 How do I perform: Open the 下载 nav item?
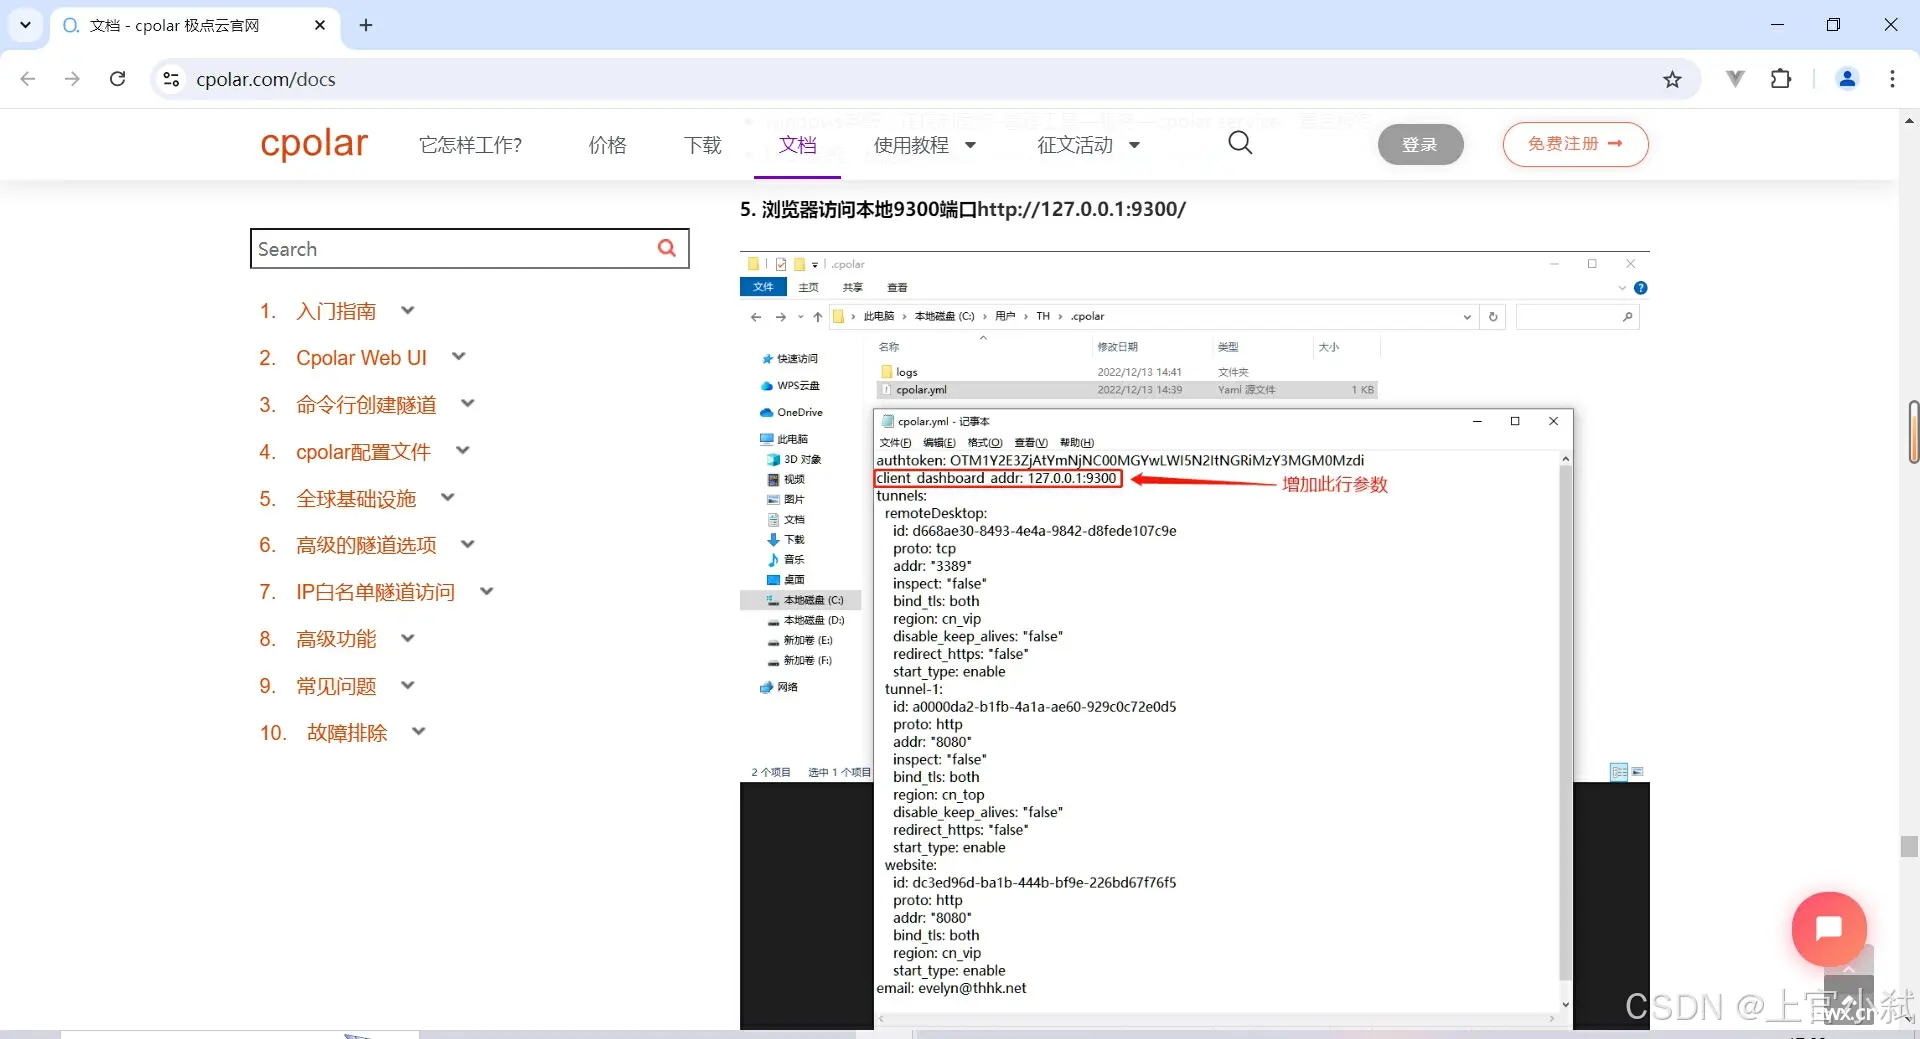(x=702, y=145)
